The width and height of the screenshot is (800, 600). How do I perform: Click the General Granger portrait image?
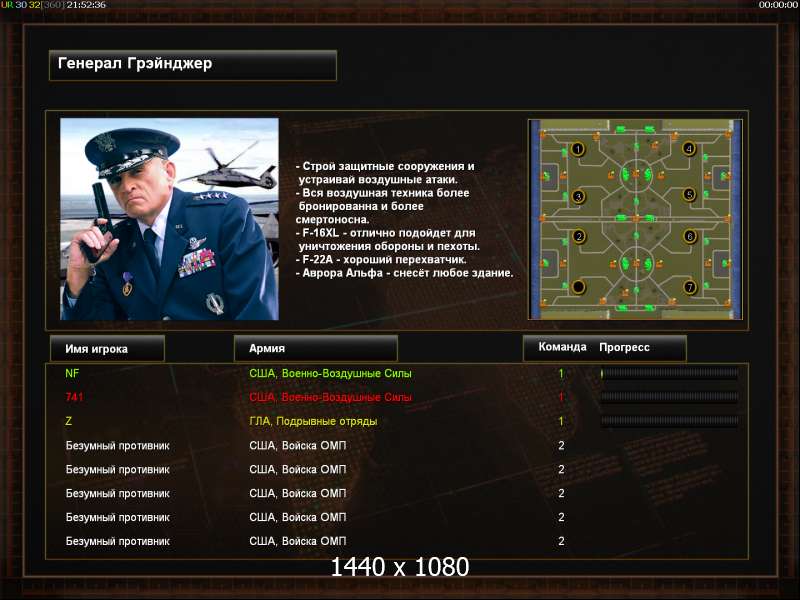[169, 219]
